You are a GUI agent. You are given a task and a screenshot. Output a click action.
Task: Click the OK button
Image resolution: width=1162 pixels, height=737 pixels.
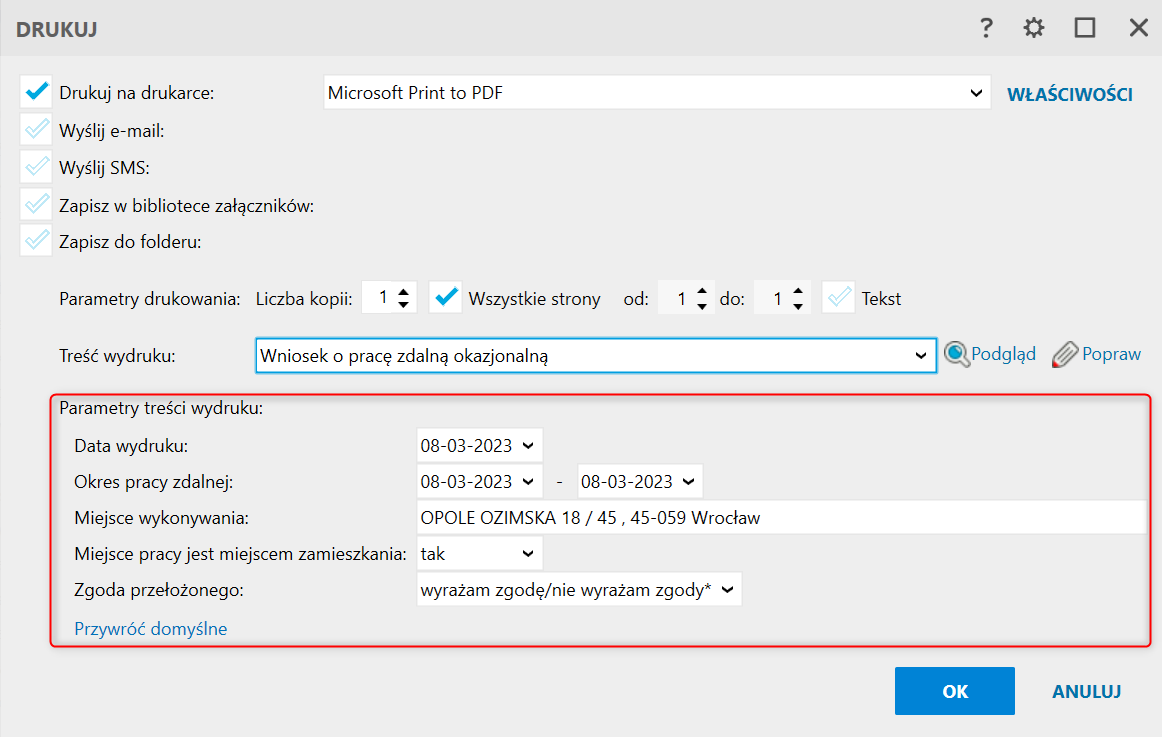coord(954,691)
